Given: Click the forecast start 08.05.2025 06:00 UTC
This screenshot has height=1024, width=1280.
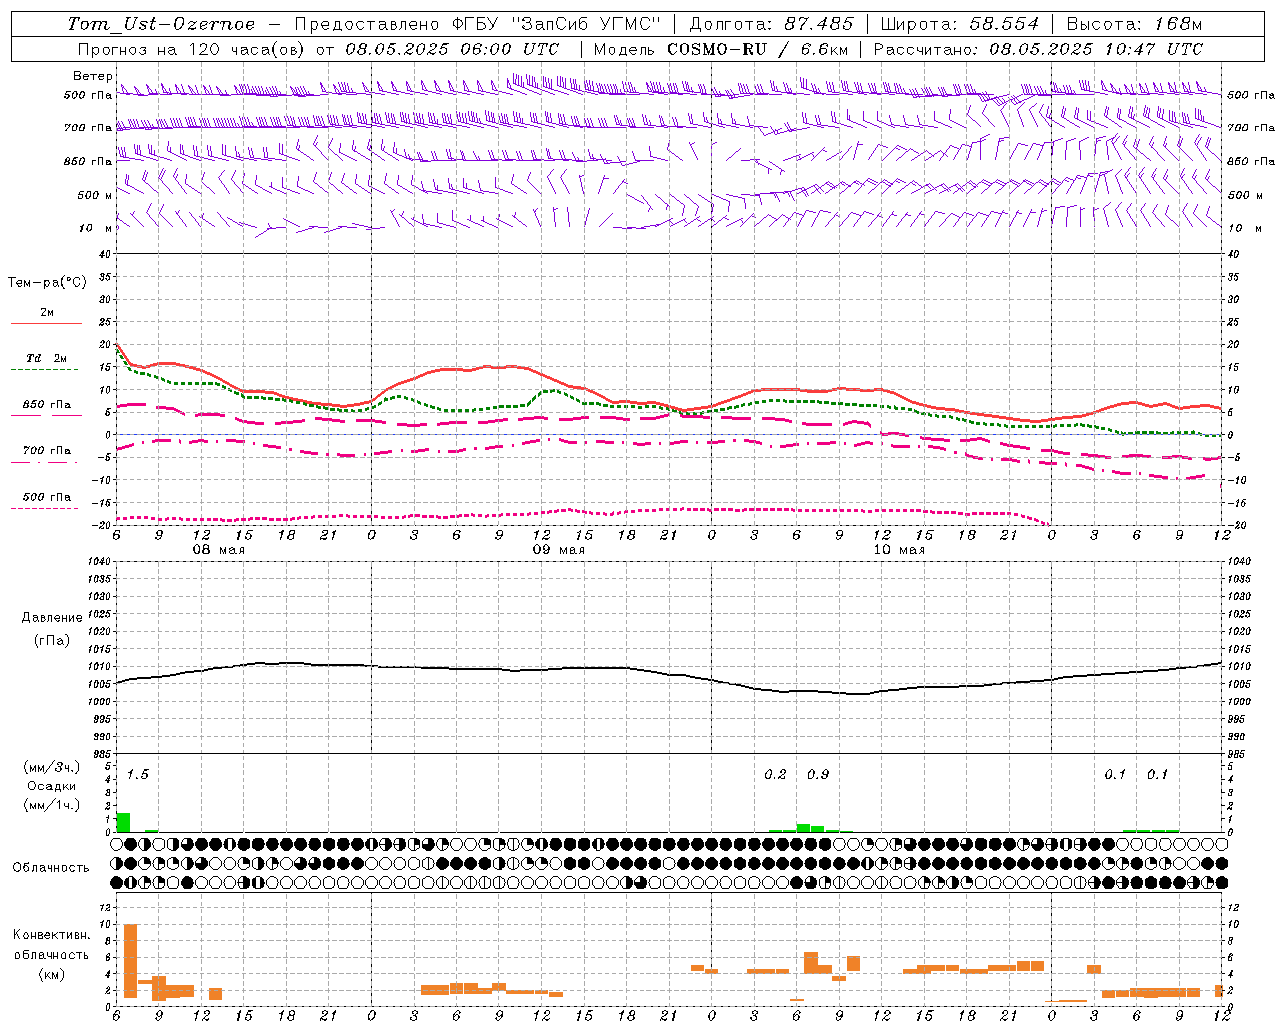Looking at the screenshot, I should pos(452,49).
